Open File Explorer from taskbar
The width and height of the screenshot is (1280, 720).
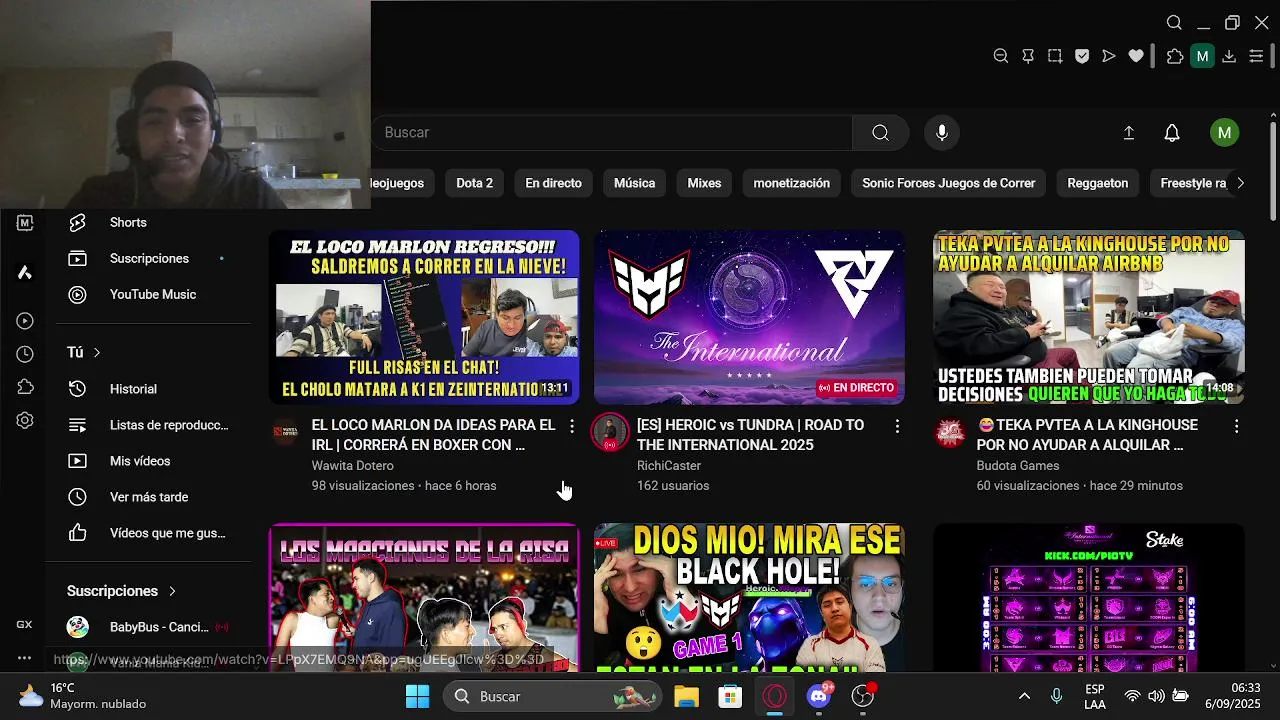coord(686,696)
